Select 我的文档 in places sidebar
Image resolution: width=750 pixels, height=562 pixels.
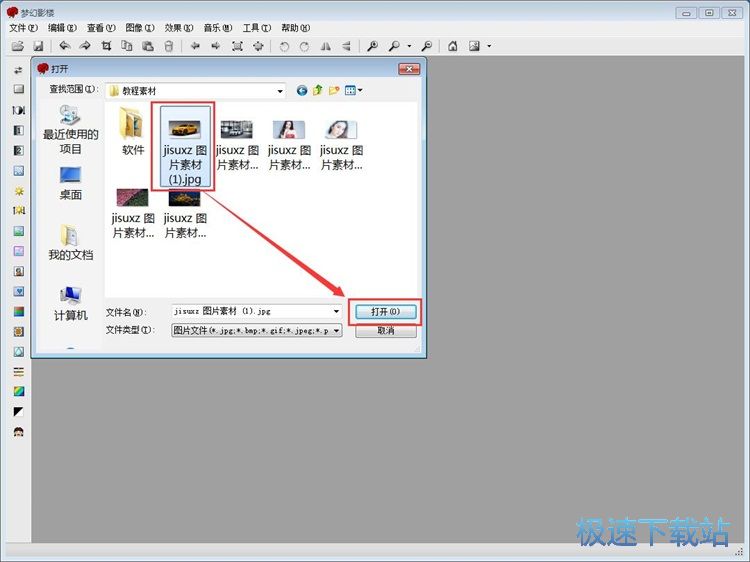point(70,243)
